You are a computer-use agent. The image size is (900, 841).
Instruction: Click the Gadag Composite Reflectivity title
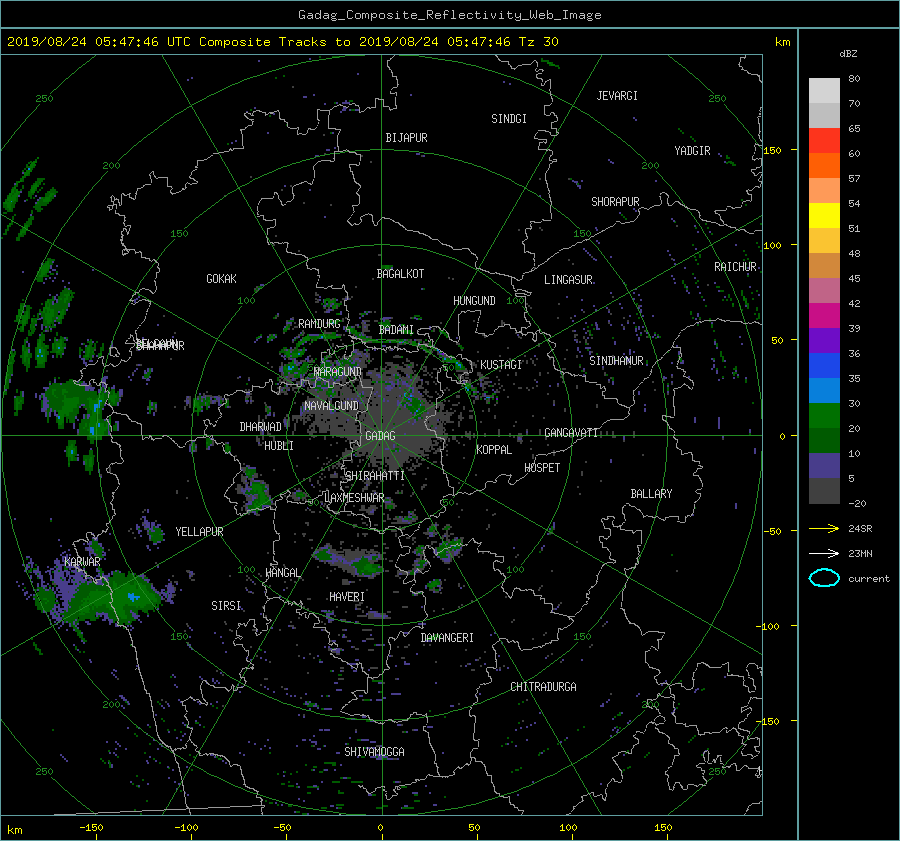tap(449, 15)
